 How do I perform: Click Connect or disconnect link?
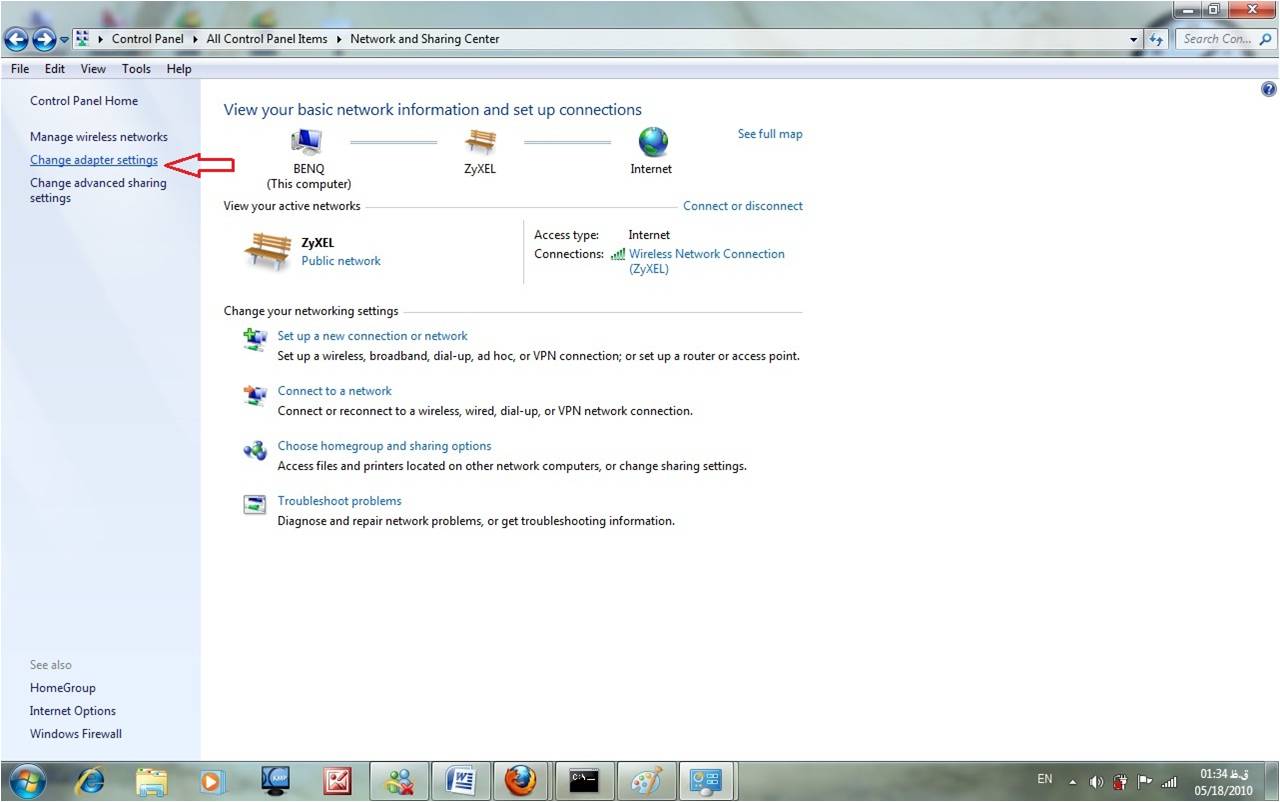click(743, 206)
